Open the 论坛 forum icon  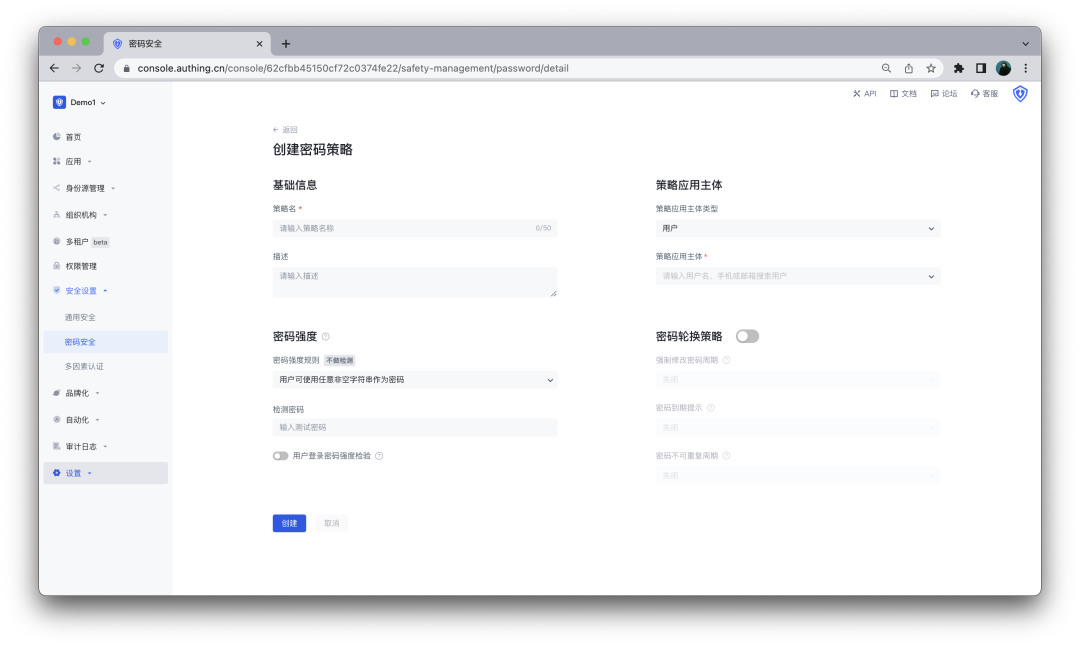click(943, 93)
